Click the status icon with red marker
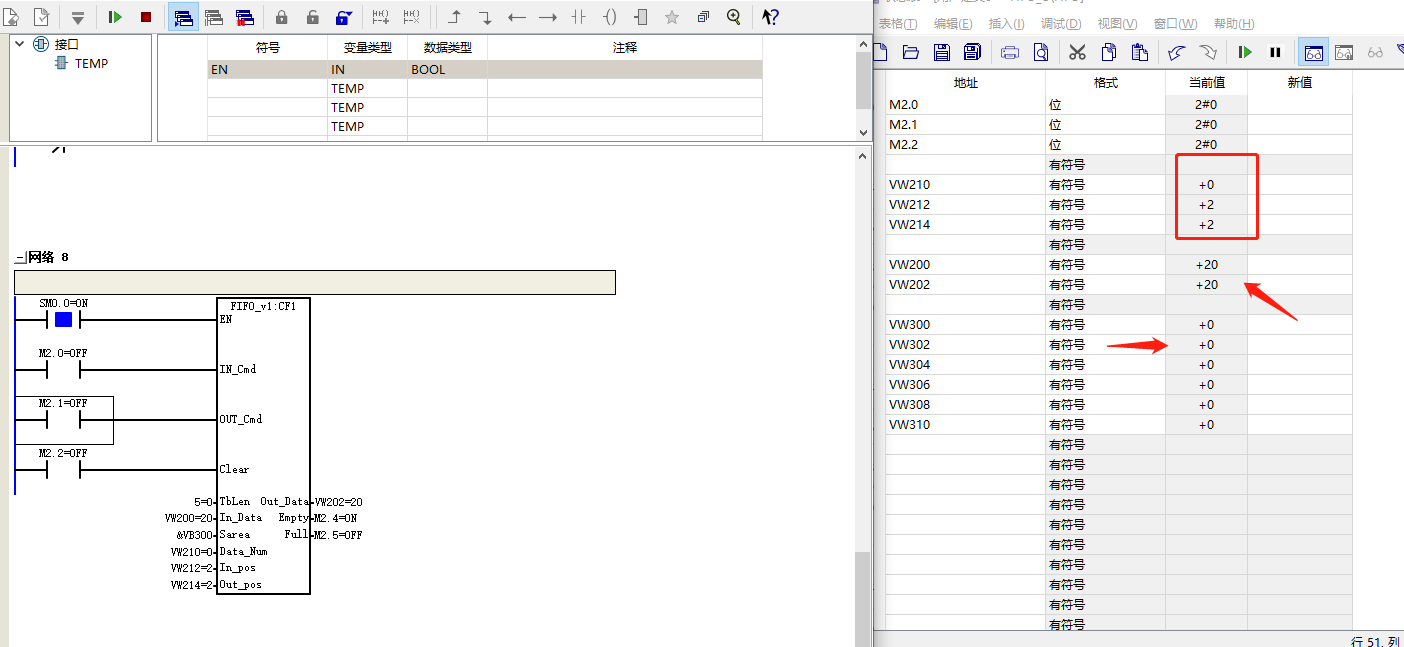Image resolution: width=1404 pixels, height=647 pixels. tap(244, 17)
